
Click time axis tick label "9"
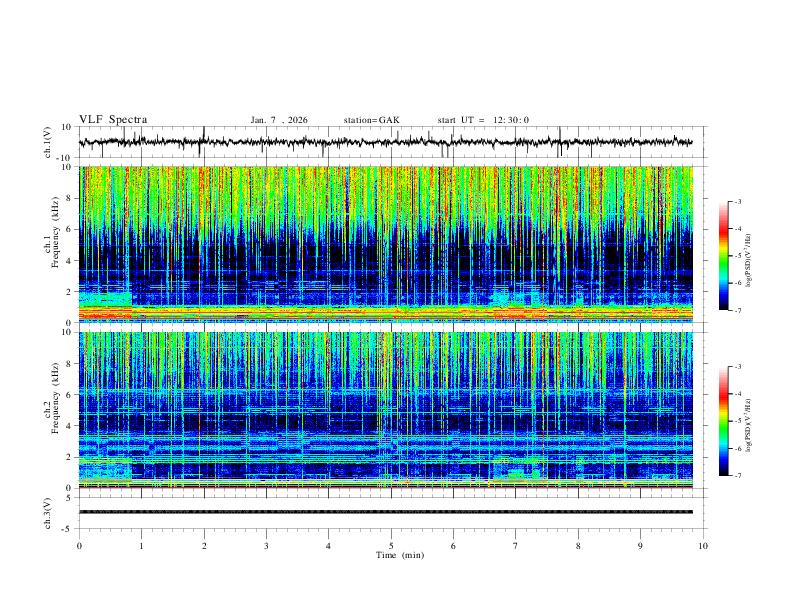[640, 546]
